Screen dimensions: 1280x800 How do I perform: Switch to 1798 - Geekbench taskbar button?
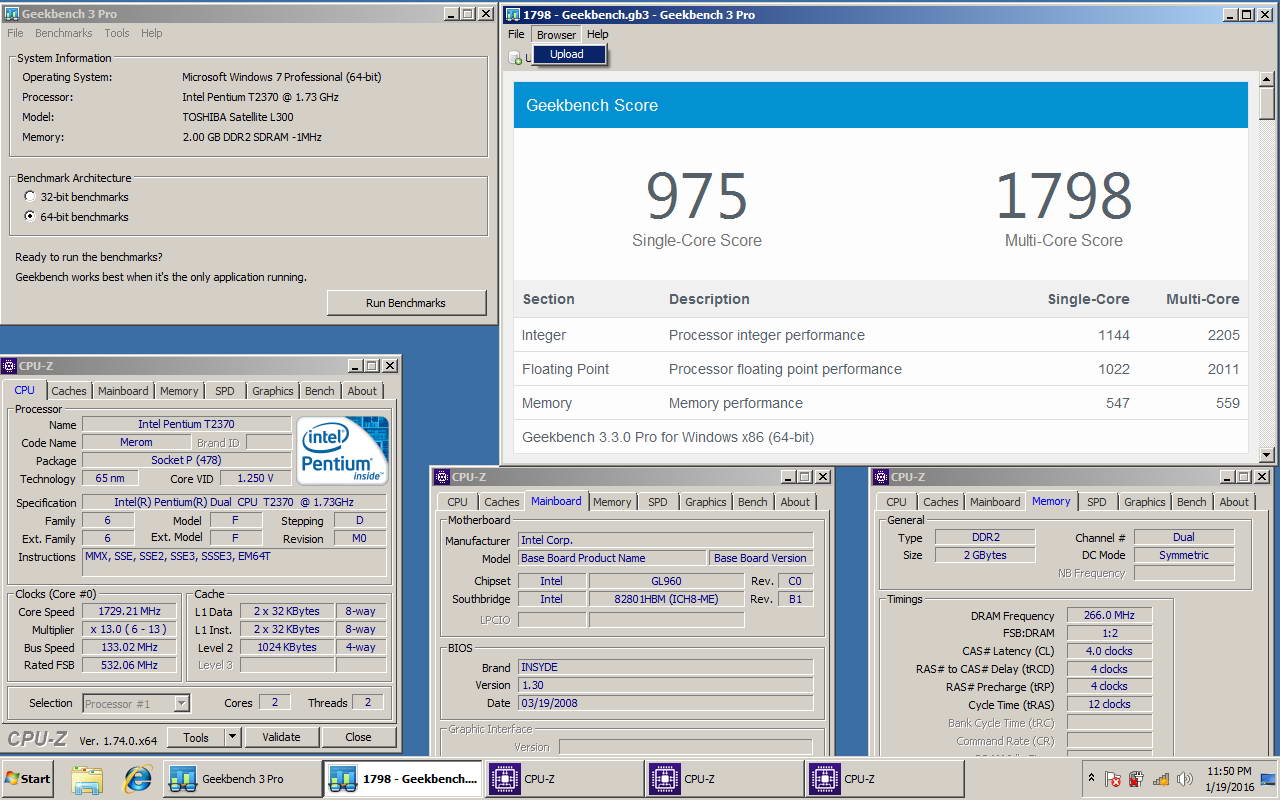point(402,779)
